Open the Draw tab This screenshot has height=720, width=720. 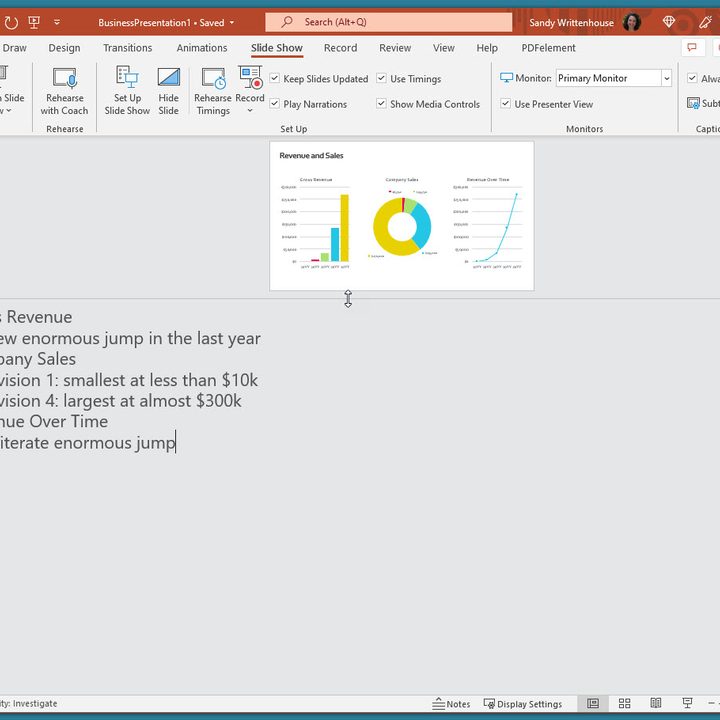(14, 48)
